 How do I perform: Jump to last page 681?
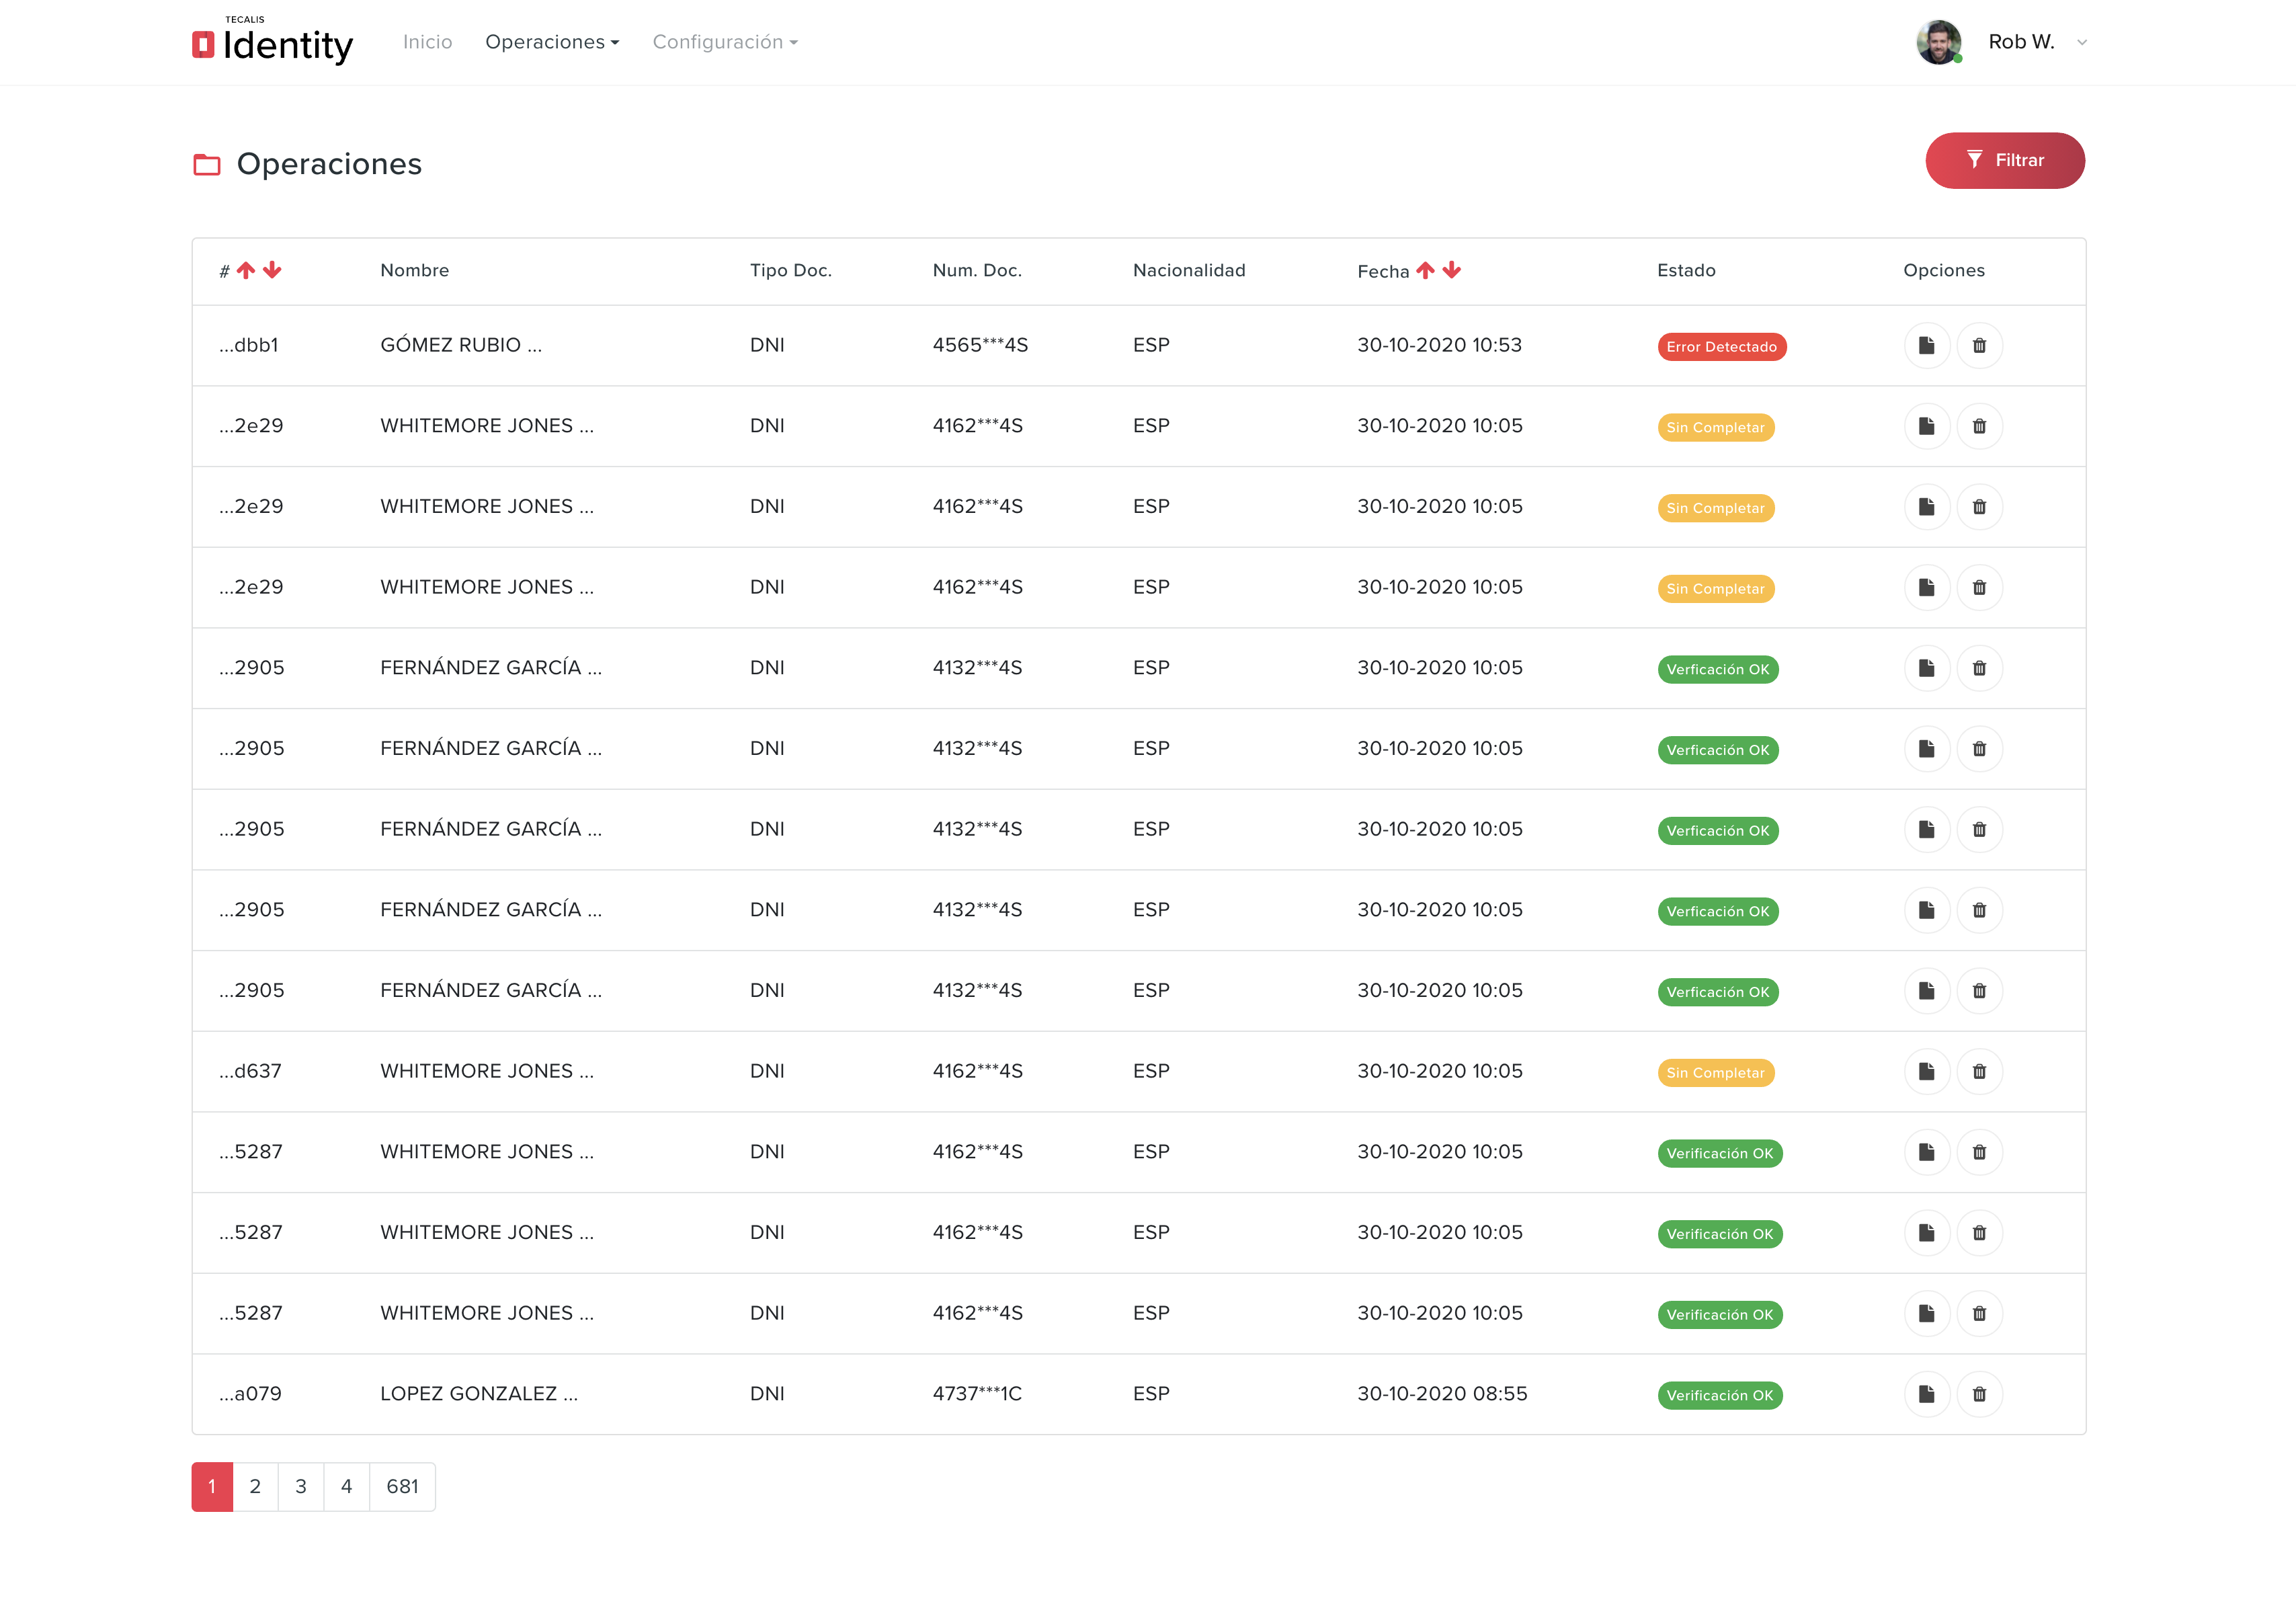click(402, 1486)
